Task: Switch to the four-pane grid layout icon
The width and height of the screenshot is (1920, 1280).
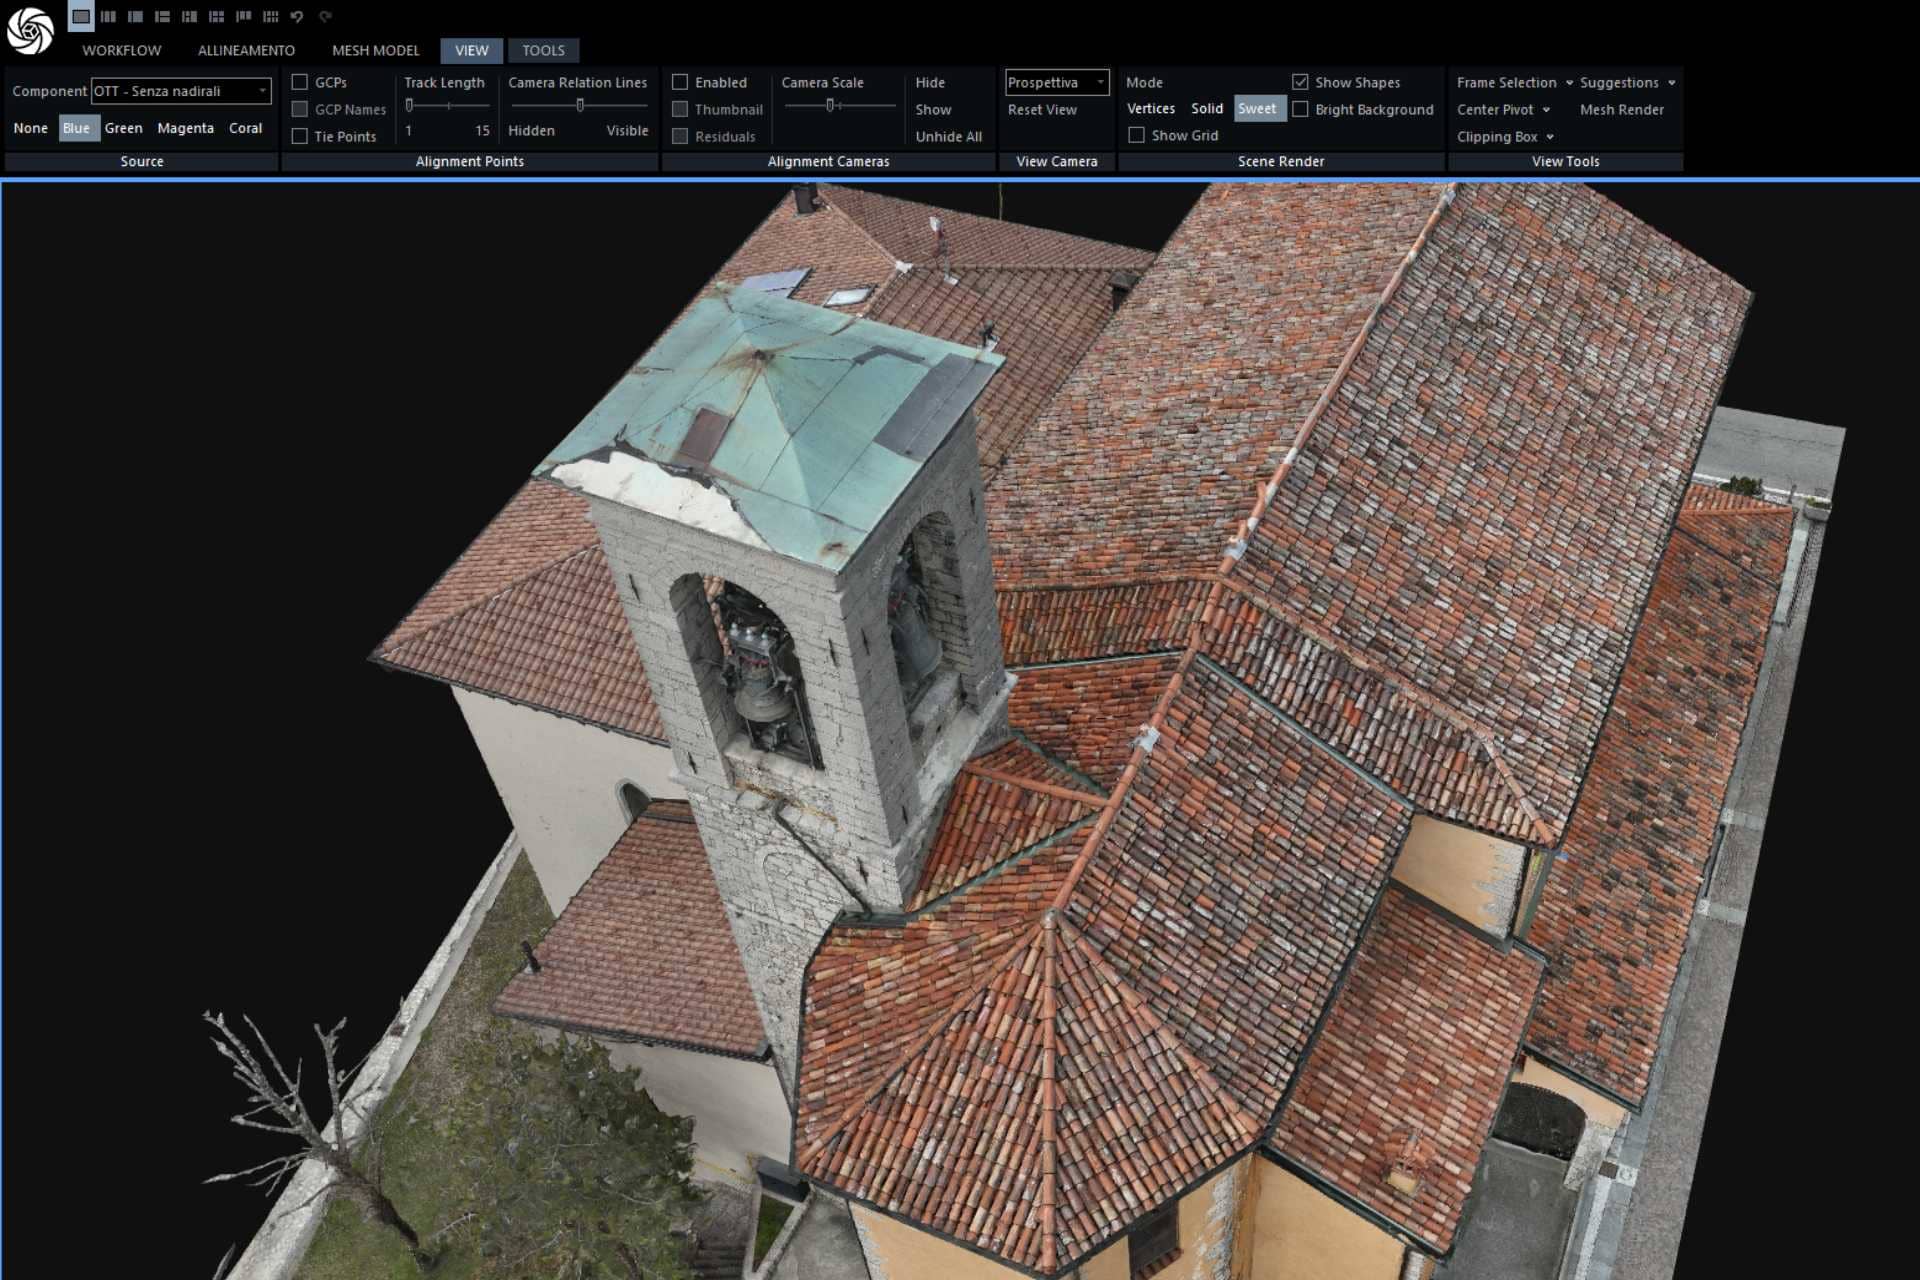Action: coord(216,16)
